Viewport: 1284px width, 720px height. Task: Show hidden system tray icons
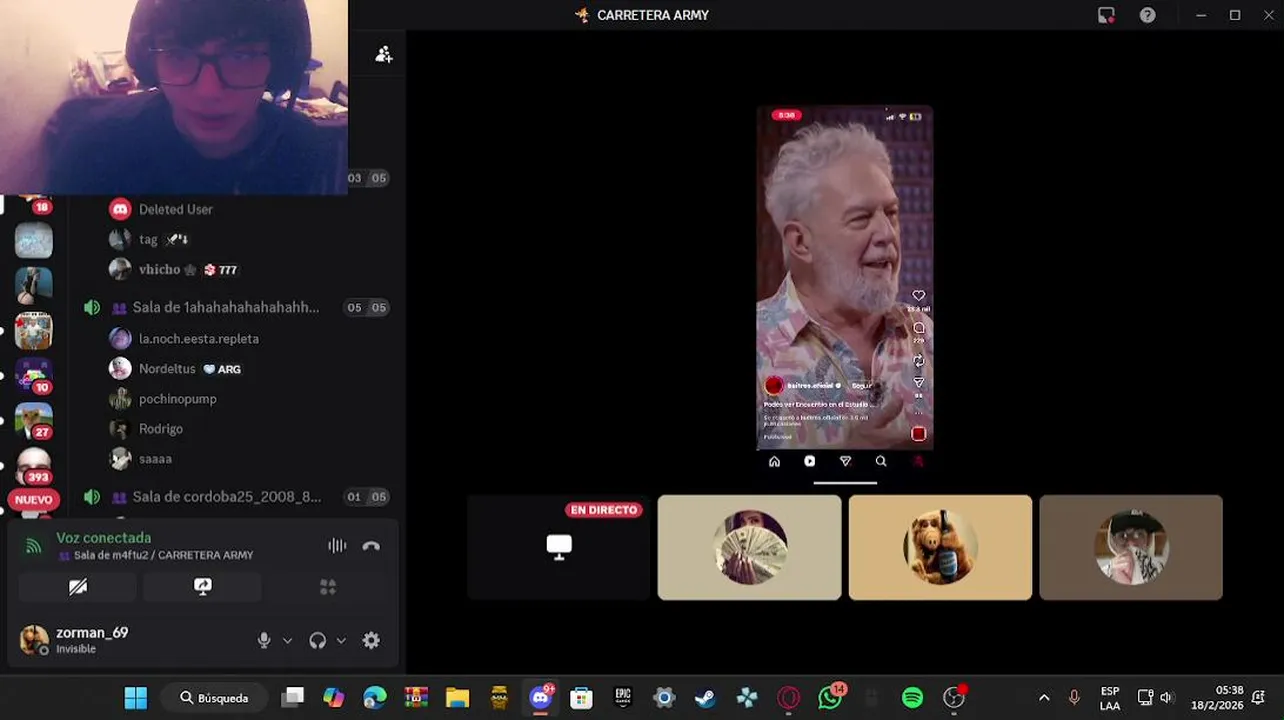(1044, 698)
